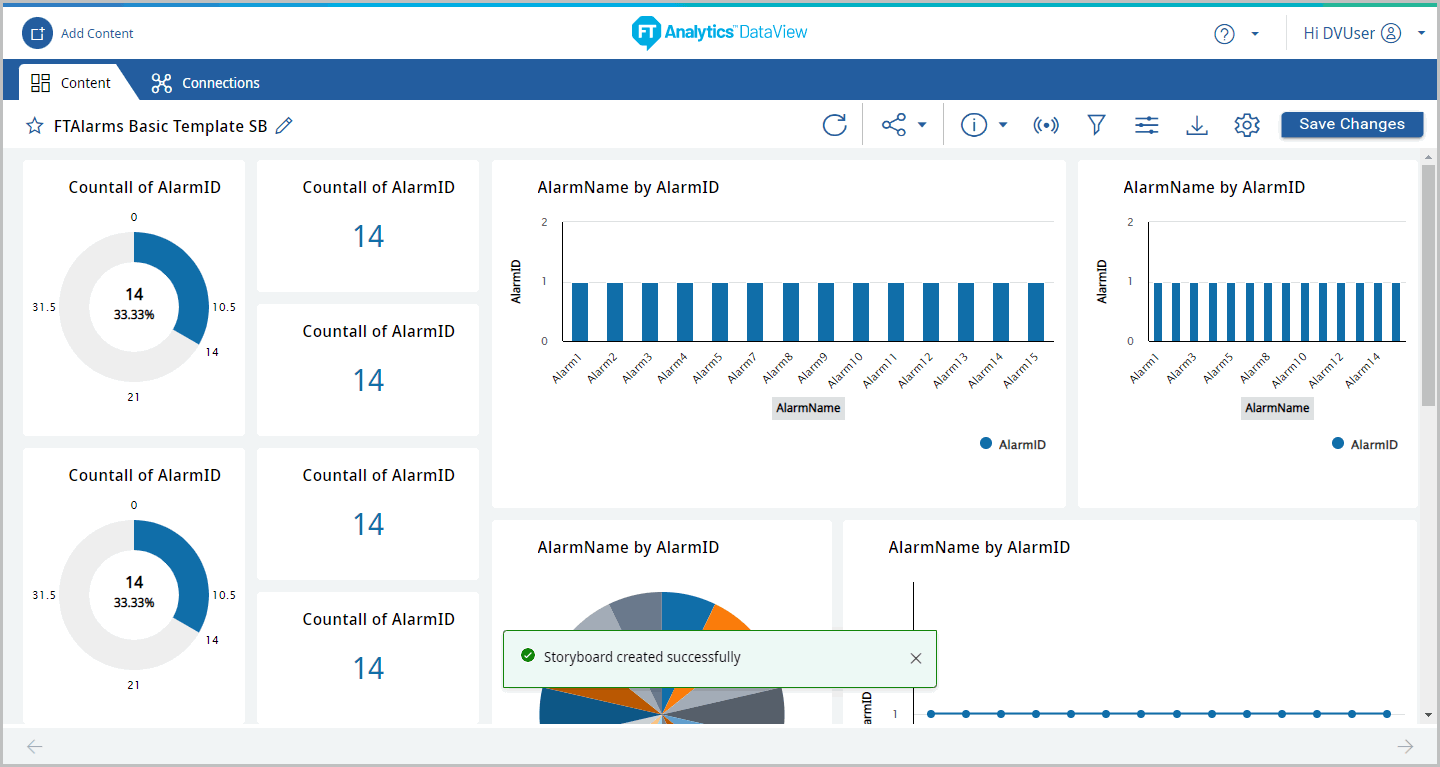Click the AlarmName axis label in wide bar chart
This screenshot has width=1440, height=767.
[x=808, y=408]
